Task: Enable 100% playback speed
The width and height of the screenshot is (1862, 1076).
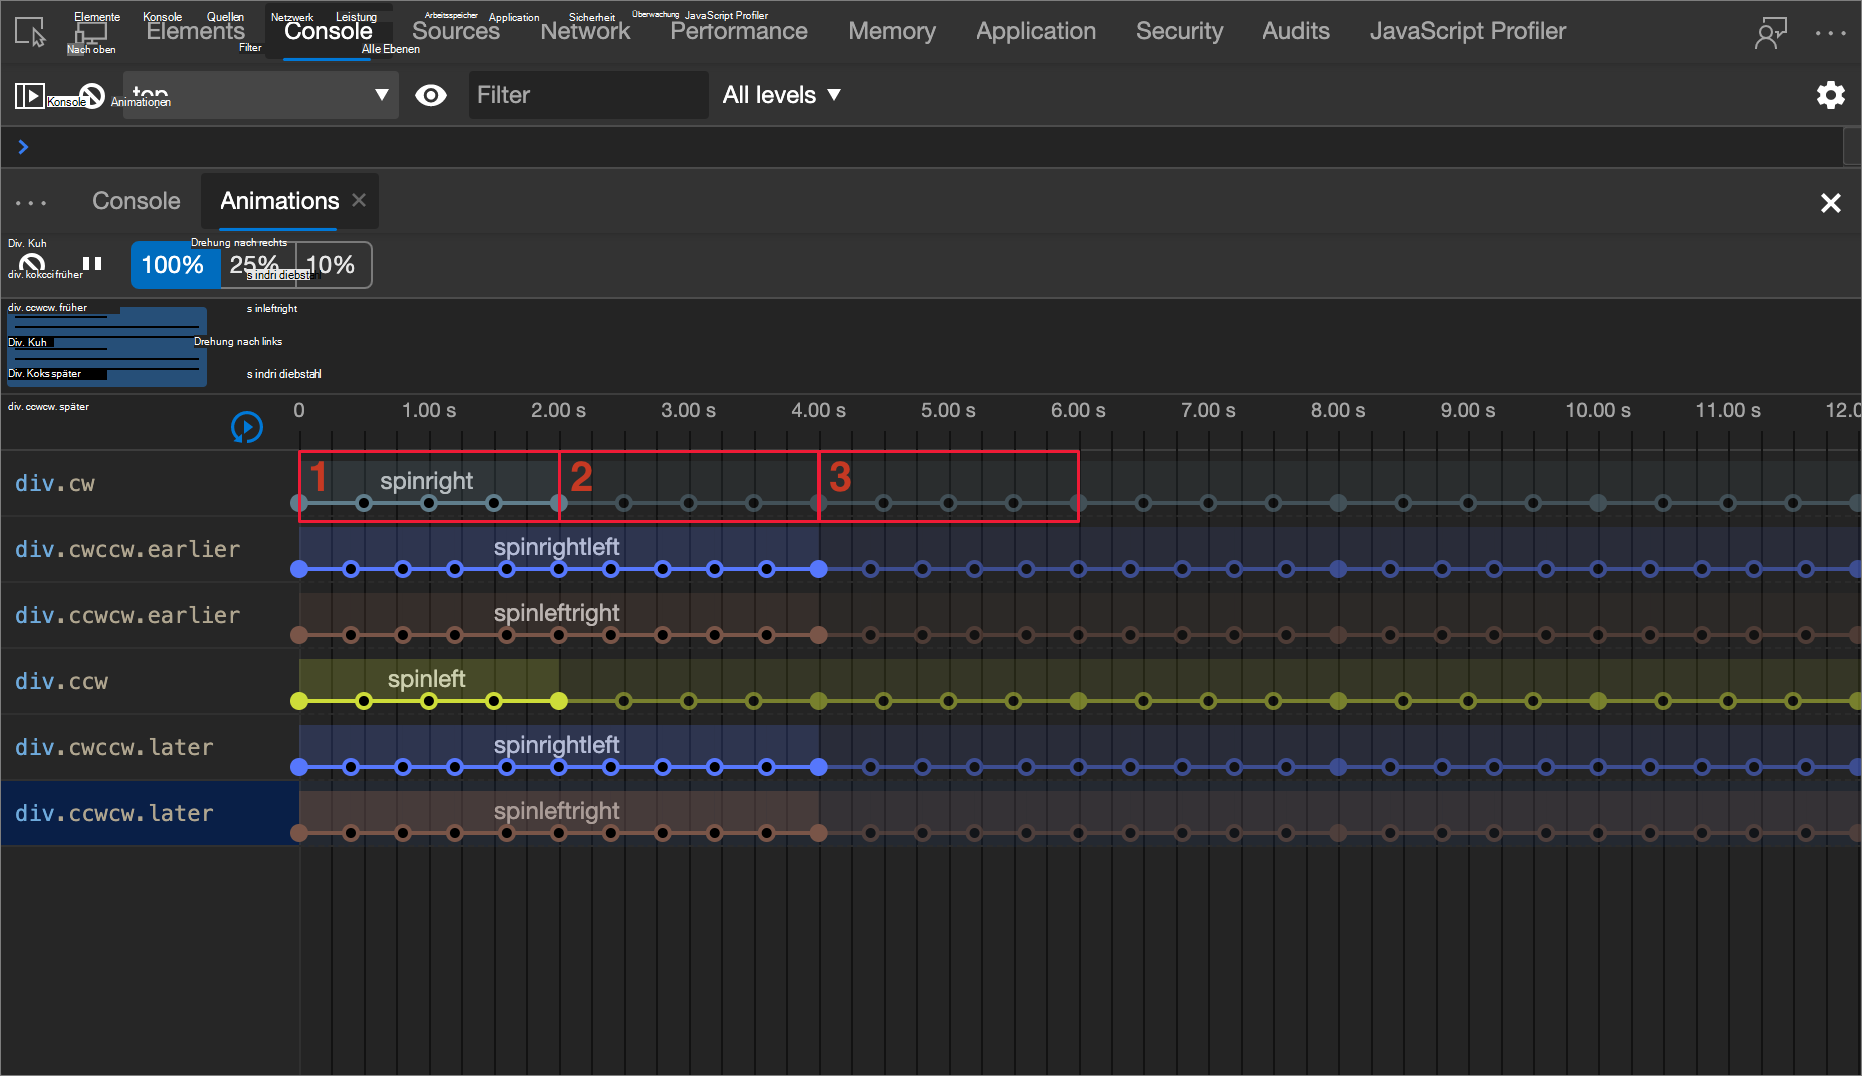Action: click(x=174, y=264)
